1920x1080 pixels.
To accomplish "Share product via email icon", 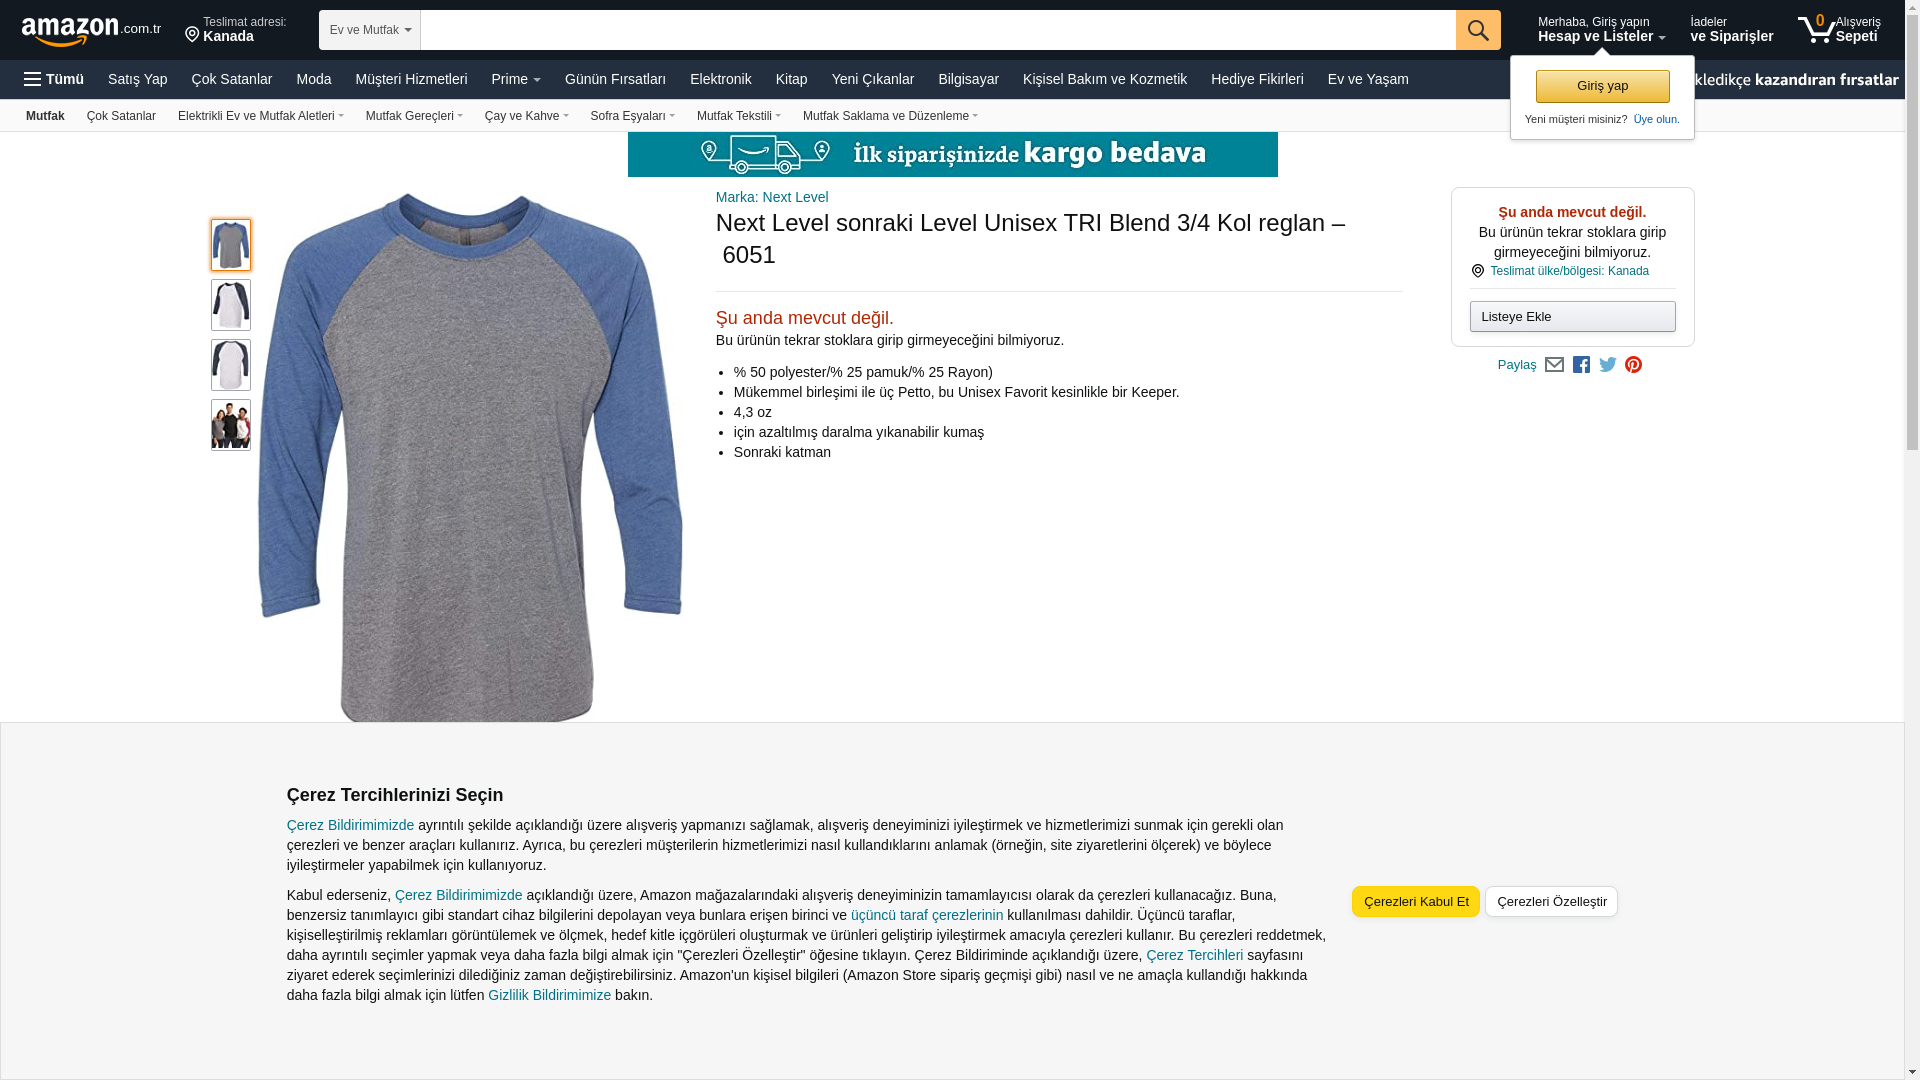I will pyautogui.click(x=1554, y=365).
